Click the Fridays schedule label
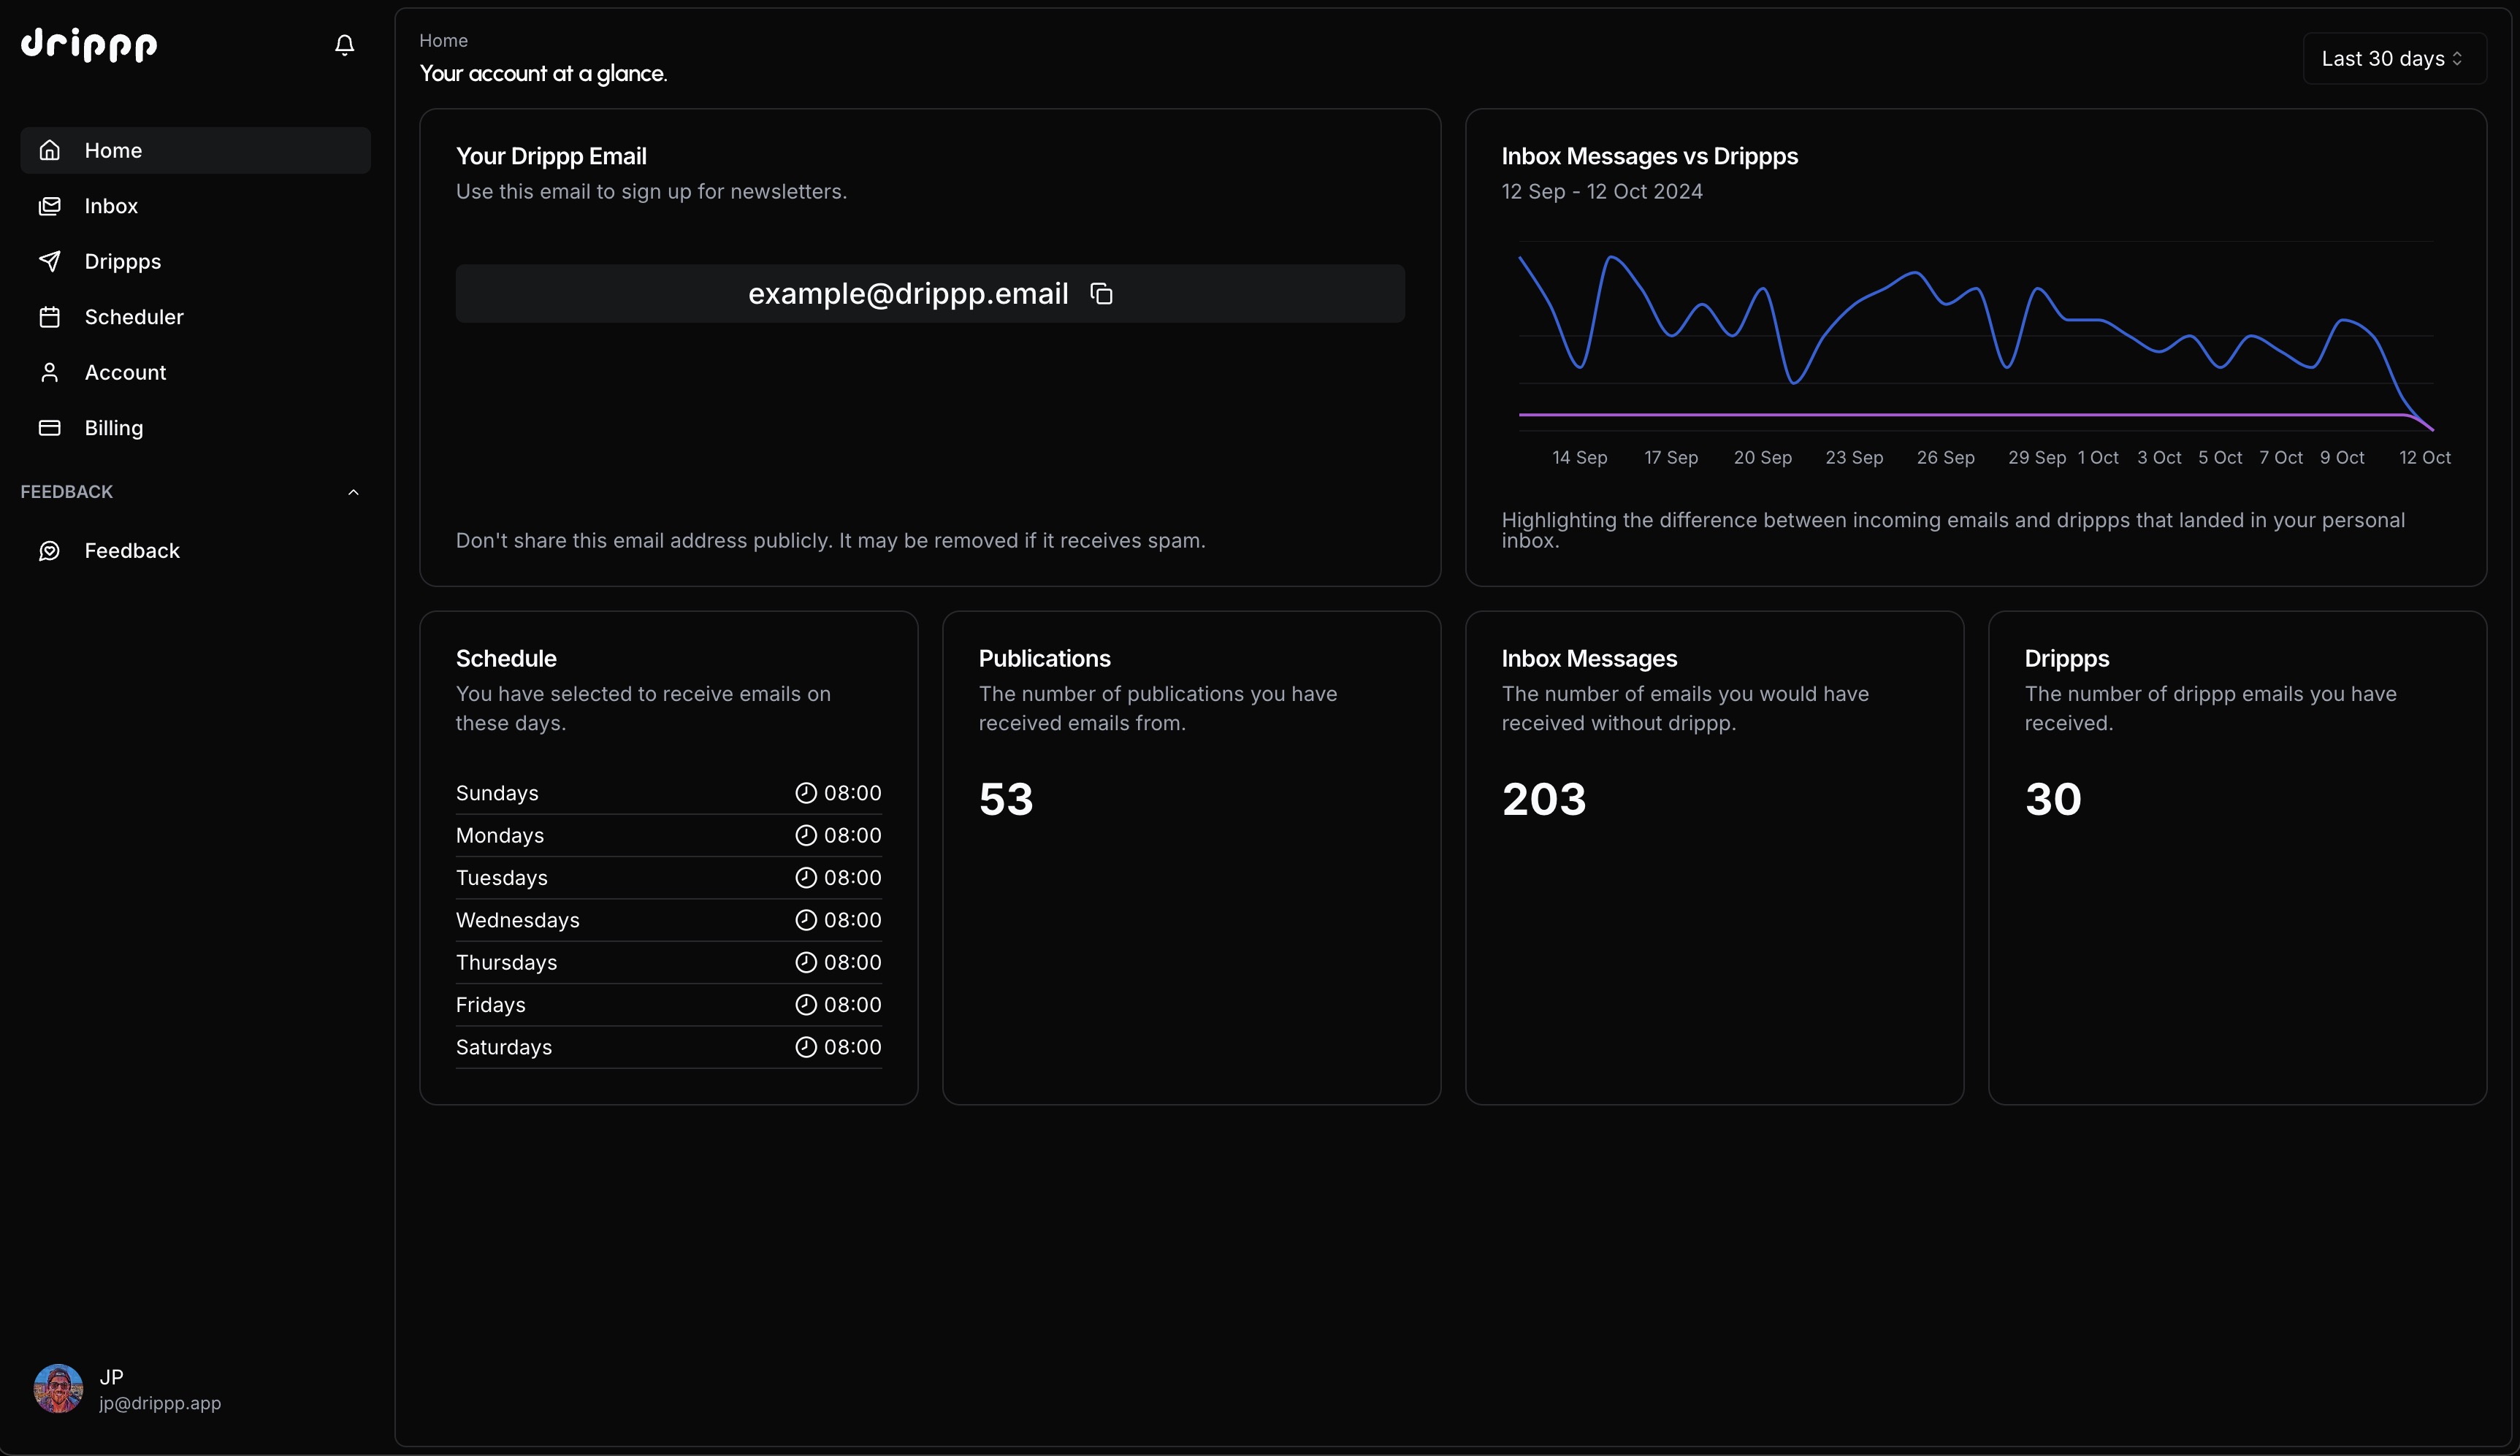The width and height of the screenshot is (2520, 1456). 490,1005
